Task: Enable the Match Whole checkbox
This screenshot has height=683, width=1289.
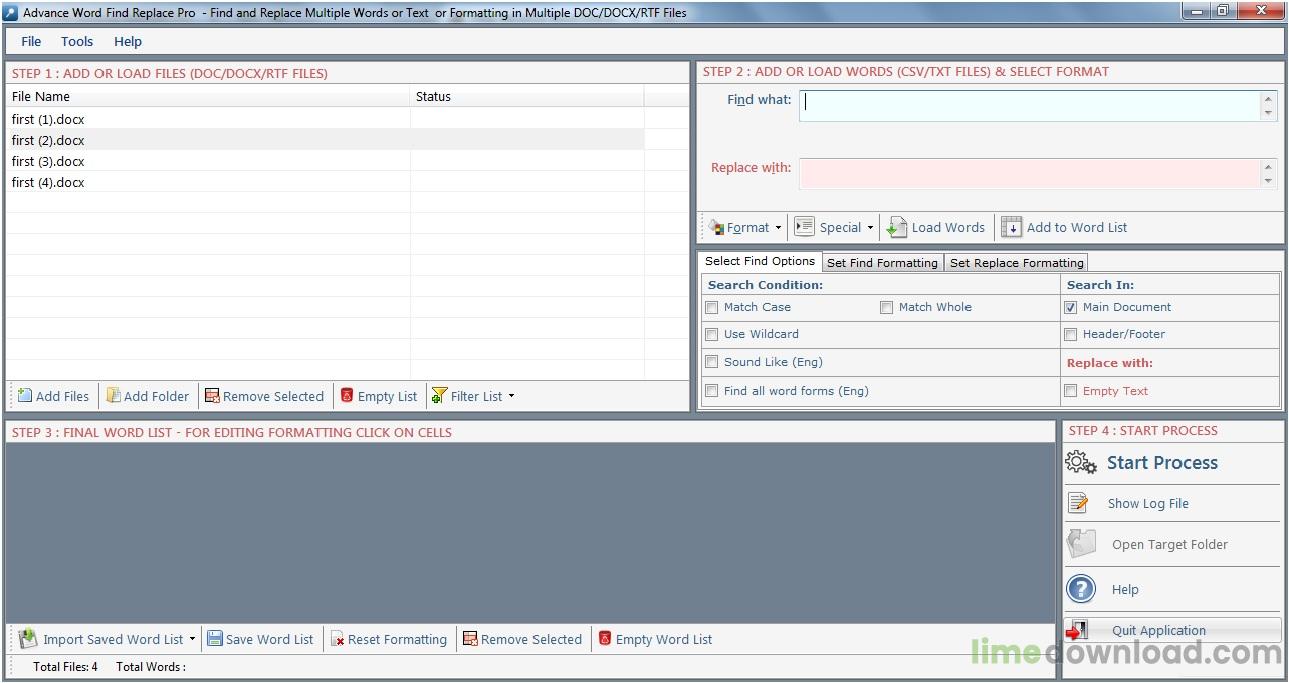Action: [x=886, y=307]
